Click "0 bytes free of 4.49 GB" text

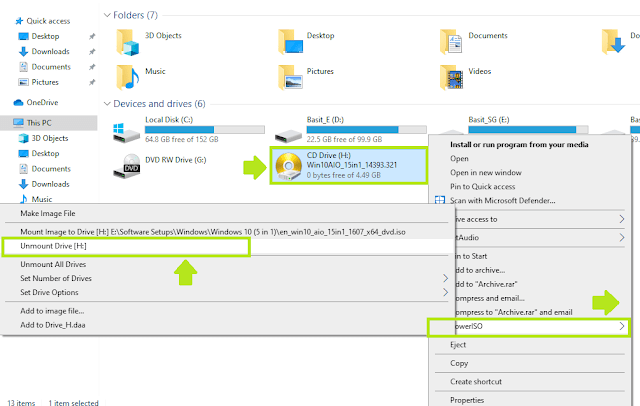344,175
